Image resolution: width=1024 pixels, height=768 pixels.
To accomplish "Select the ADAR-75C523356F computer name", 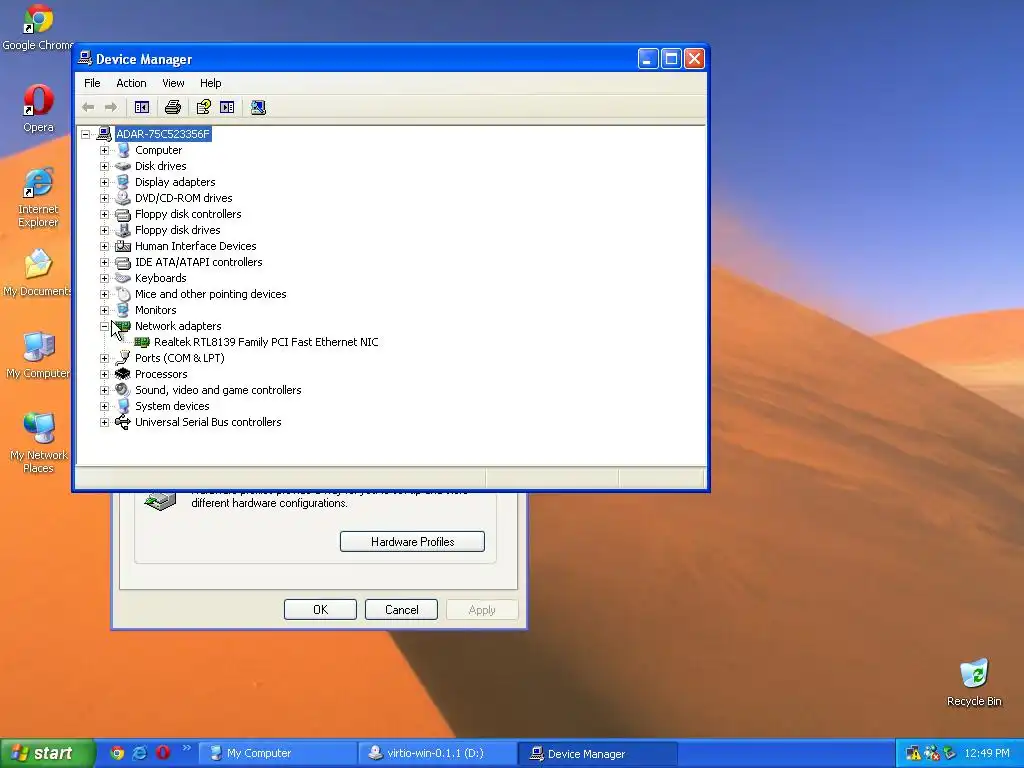I will (x=163, y=135).
